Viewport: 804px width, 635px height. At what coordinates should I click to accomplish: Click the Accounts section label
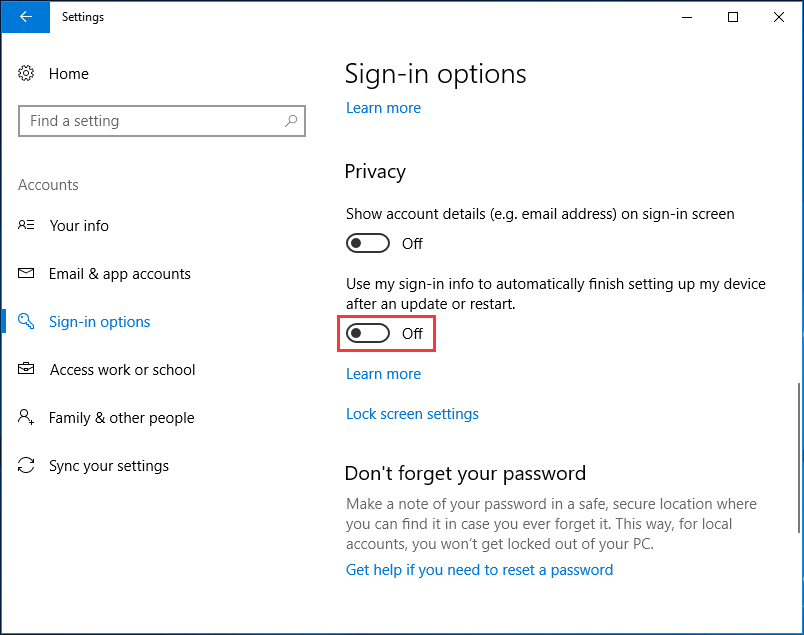pos(48,184)
